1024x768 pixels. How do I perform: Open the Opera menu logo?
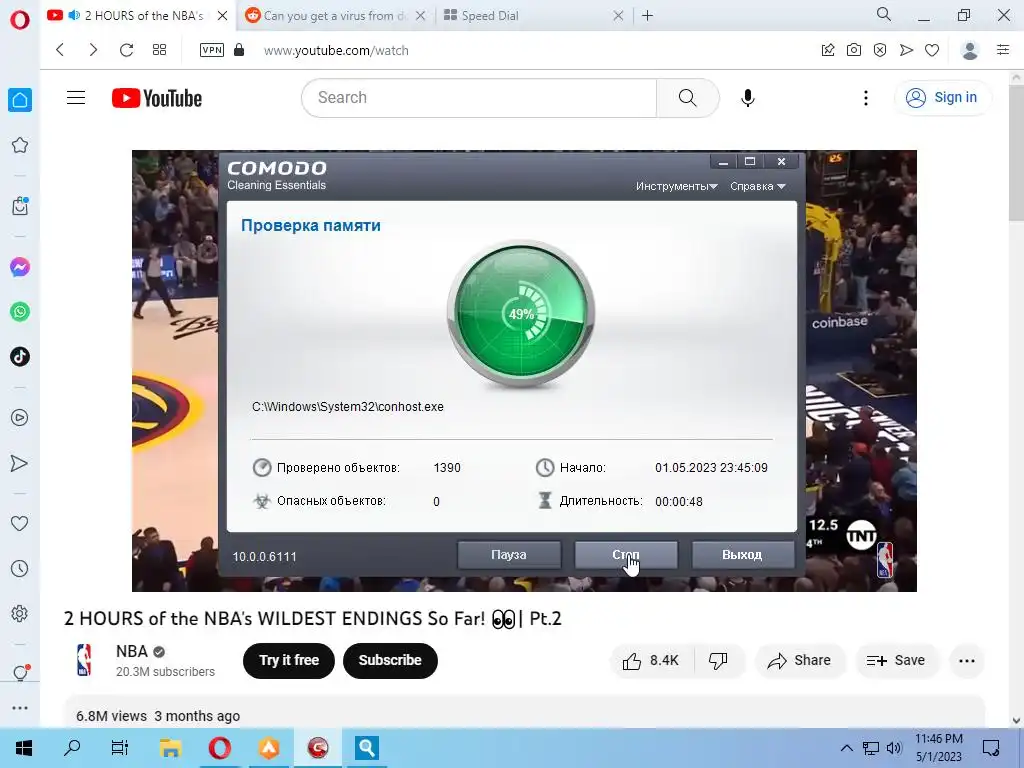(x=20, y=20)
